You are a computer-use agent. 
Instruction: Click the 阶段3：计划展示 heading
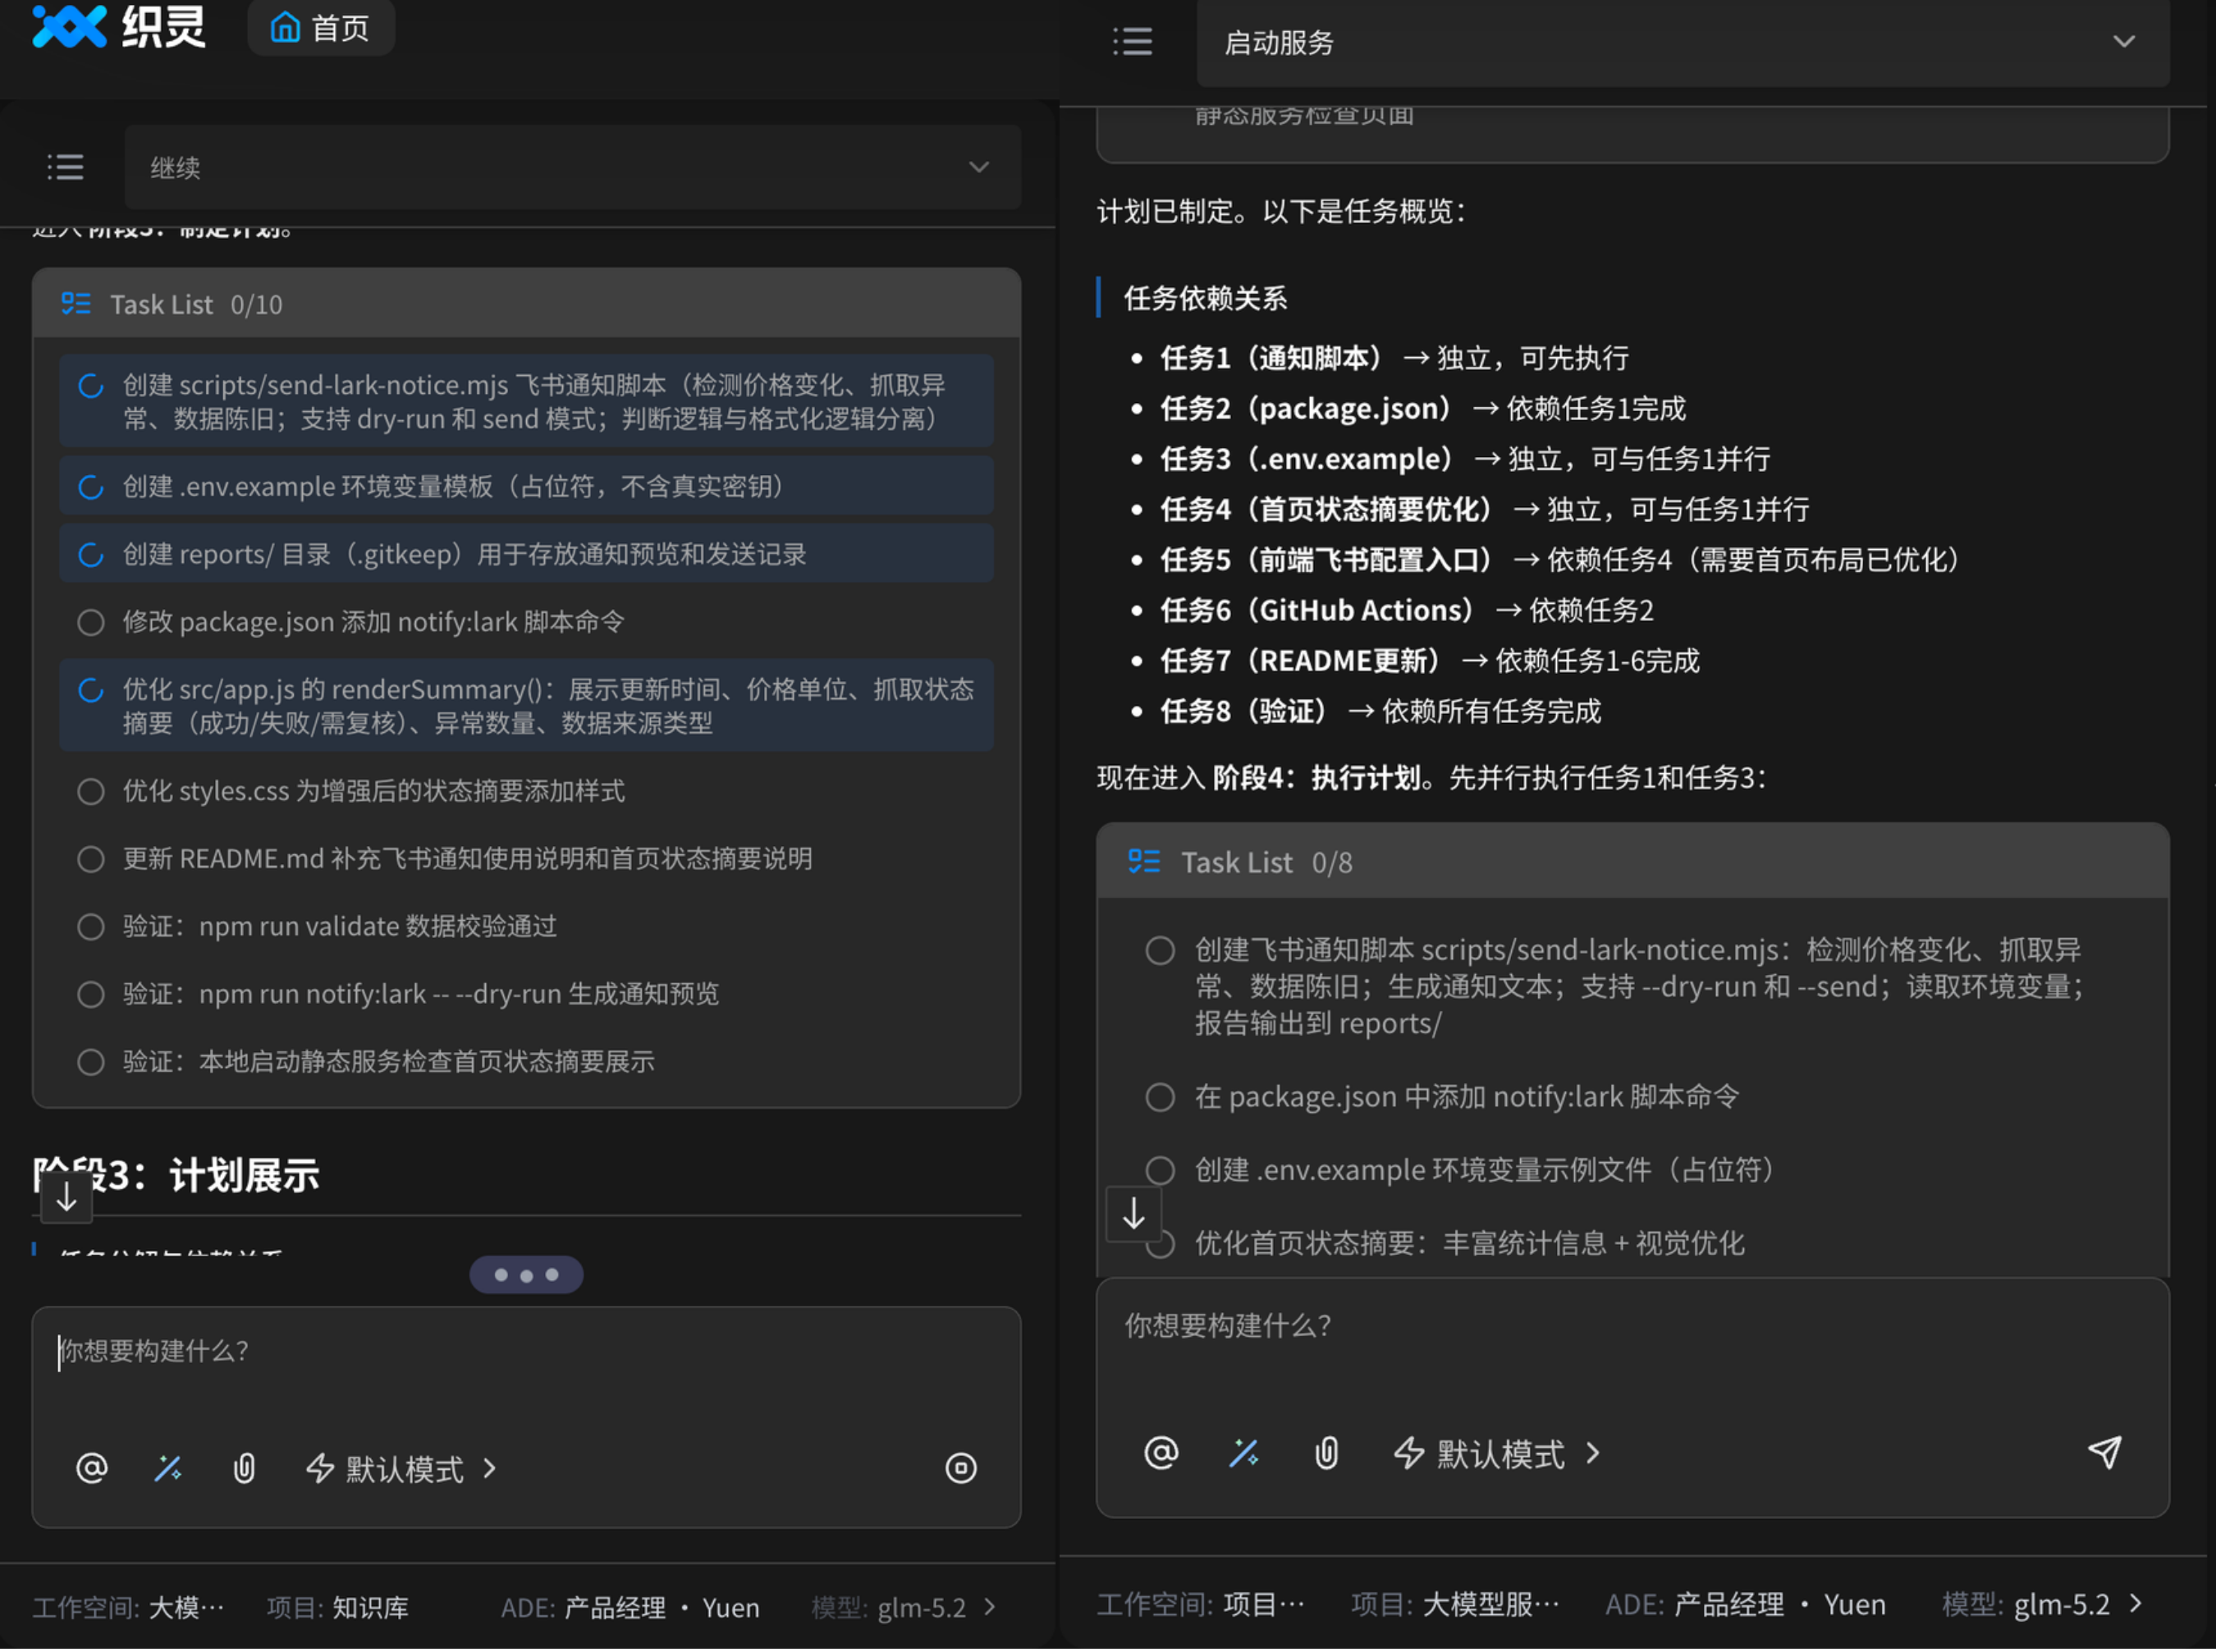click(176, 1176)
